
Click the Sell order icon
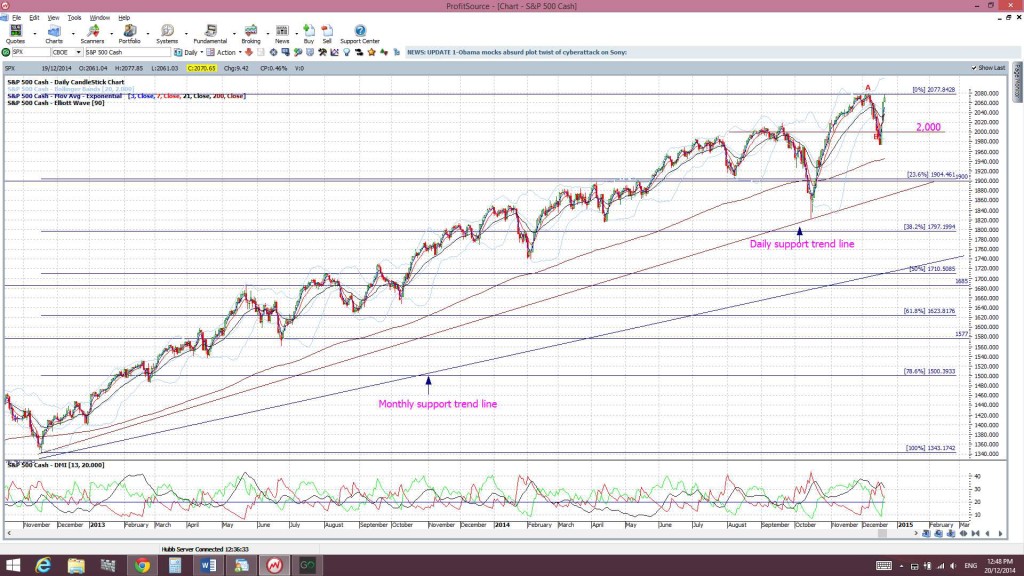coord(327,34)
